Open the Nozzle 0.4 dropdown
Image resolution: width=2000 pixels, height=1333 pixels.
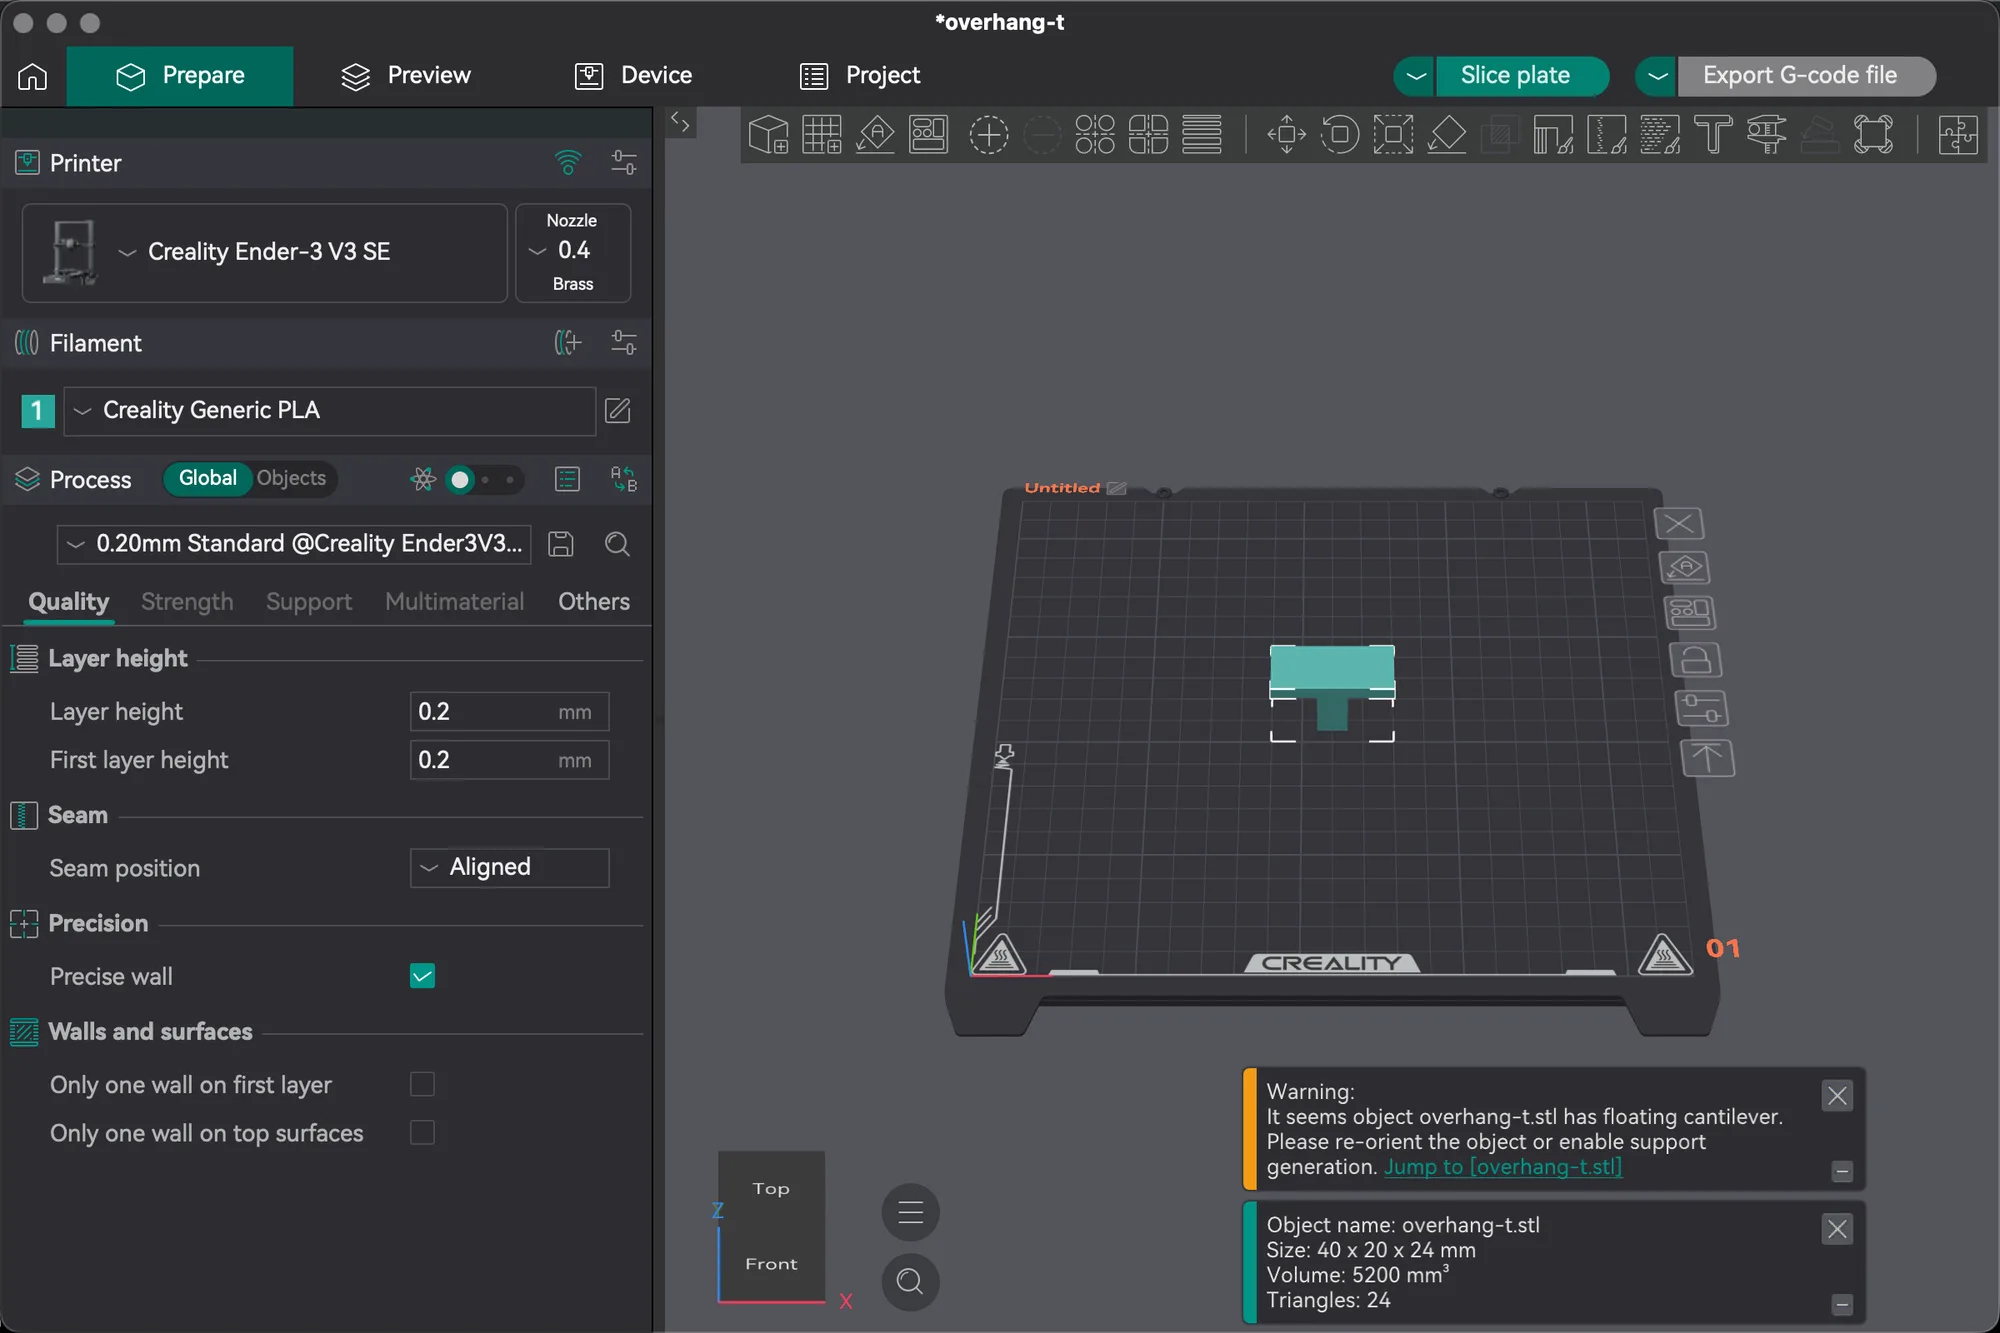pyautogui.click(x=573, y=252)
